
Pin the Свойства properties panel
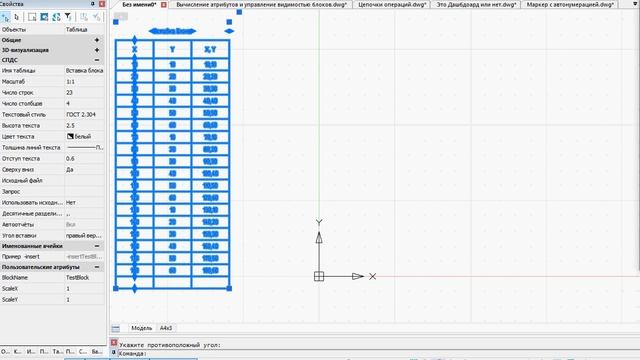pyautogui.click(x=93, y=4)
